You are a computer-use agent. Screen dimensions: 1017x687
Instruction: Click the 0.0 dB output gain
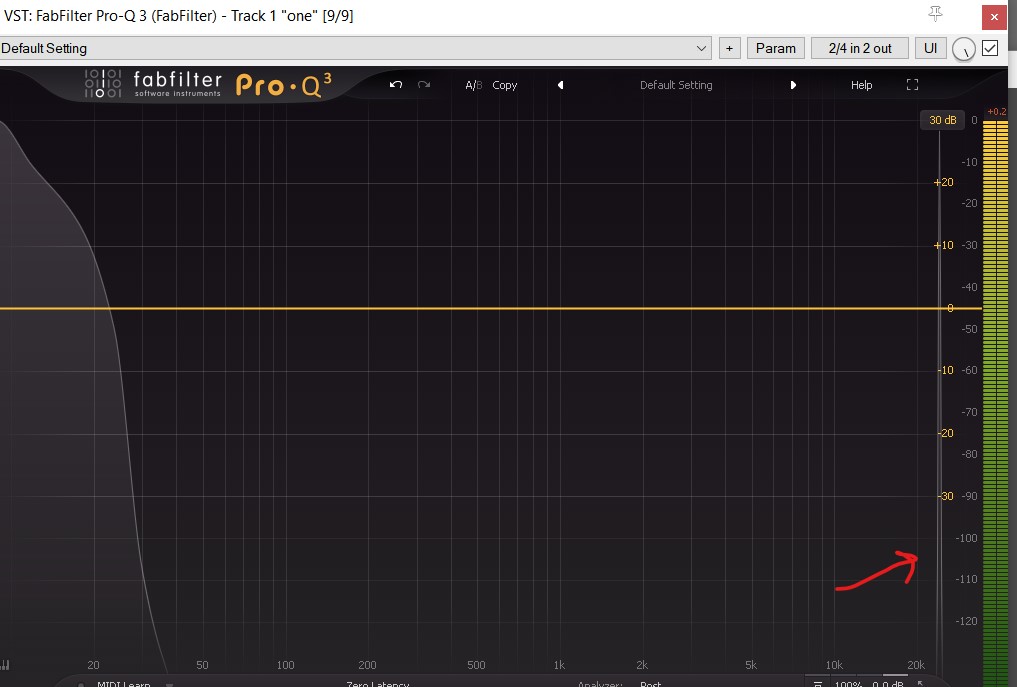[888, 684]
